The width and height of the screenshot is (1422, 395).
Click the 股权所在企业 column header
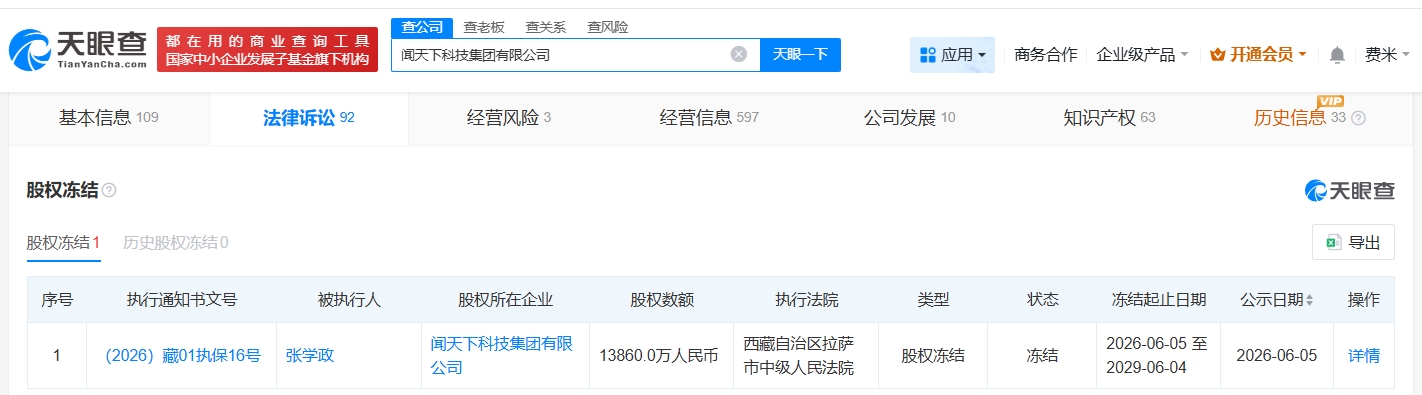[505, 300]
